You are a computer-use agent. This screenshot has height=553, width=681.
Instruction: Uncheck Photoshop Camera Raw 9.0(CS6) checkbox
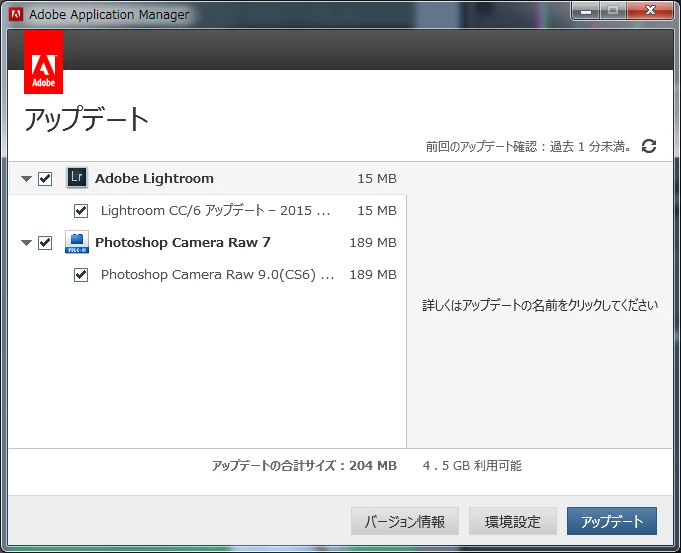(81, 275)
